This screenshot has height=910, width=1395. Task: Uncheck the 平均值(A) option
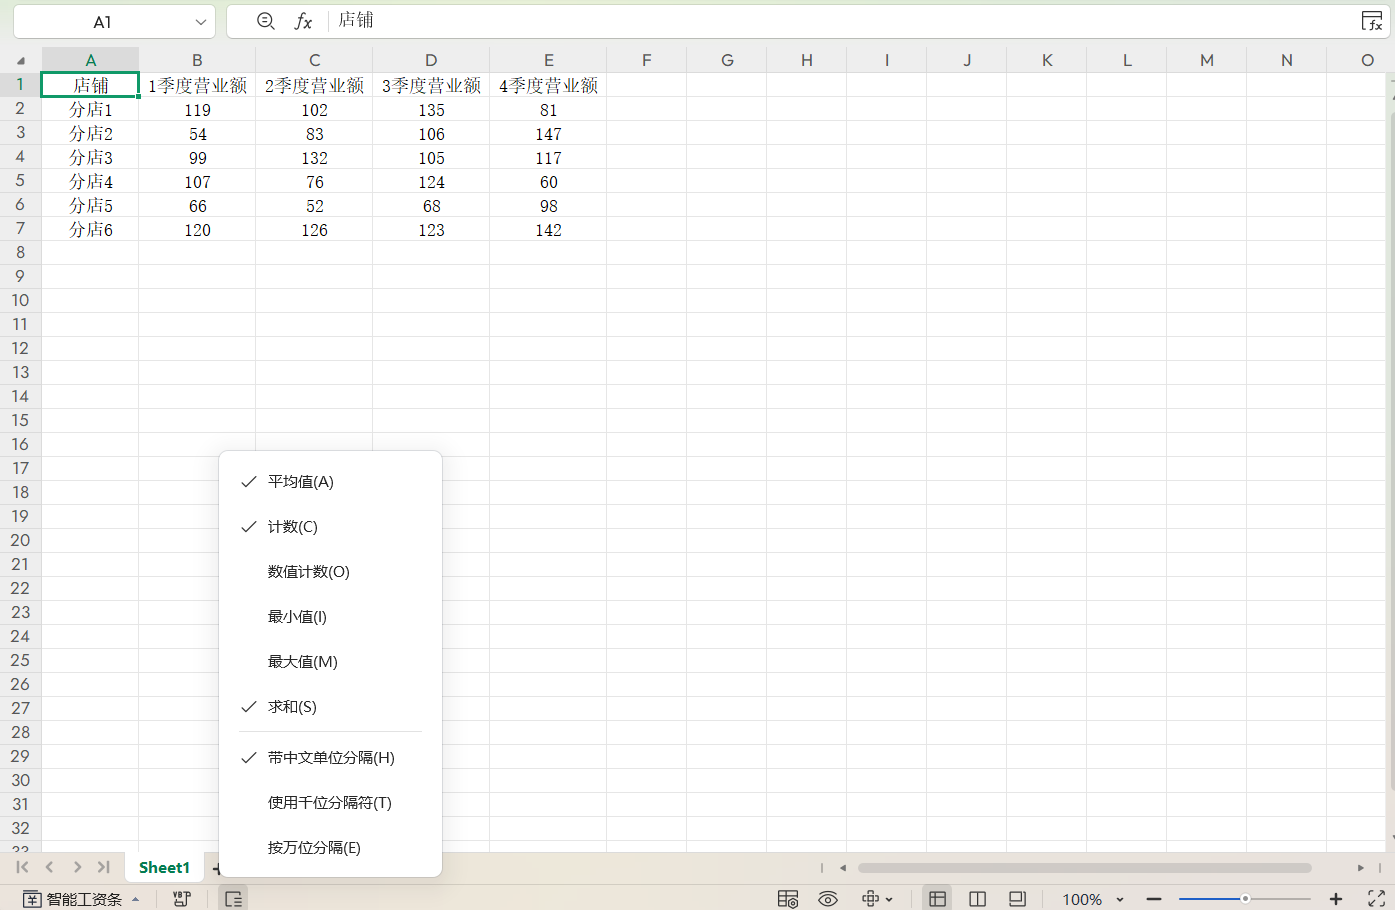pos(301,482)
